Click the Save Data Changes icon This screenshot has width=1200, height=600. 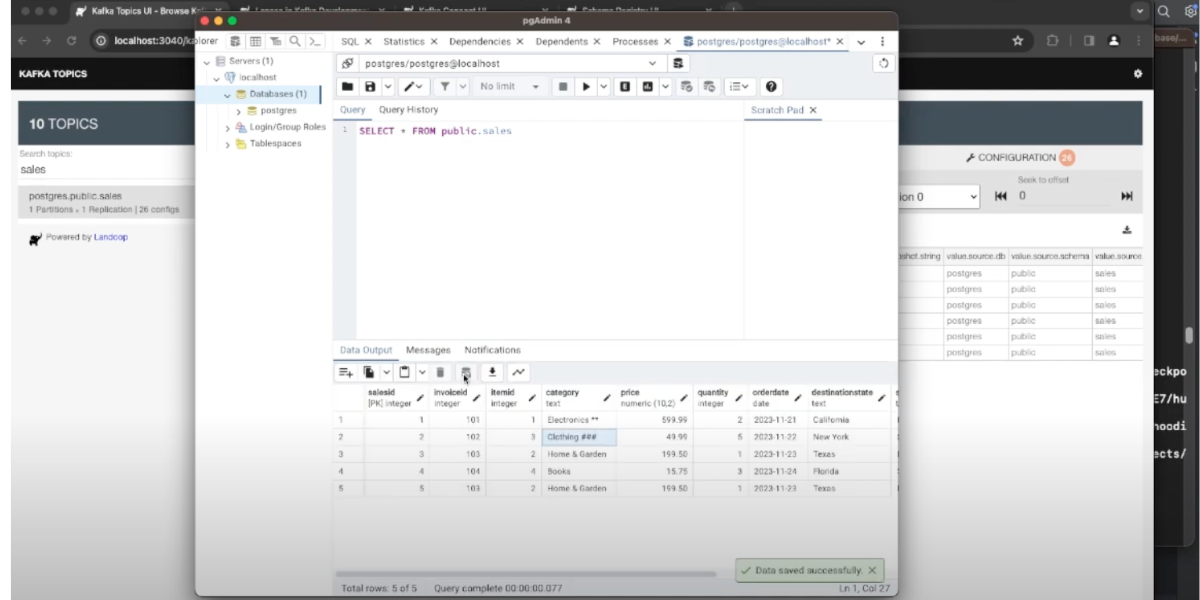pyautogui.click(x=466, y=372)
